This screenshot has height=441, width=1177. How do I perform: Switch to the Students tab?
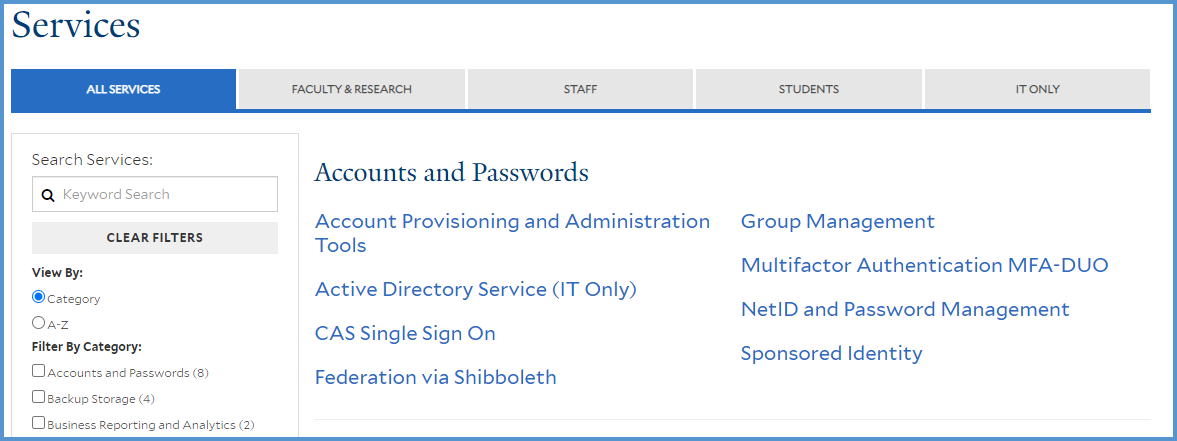pyautogui.click(x=808, y=89)
